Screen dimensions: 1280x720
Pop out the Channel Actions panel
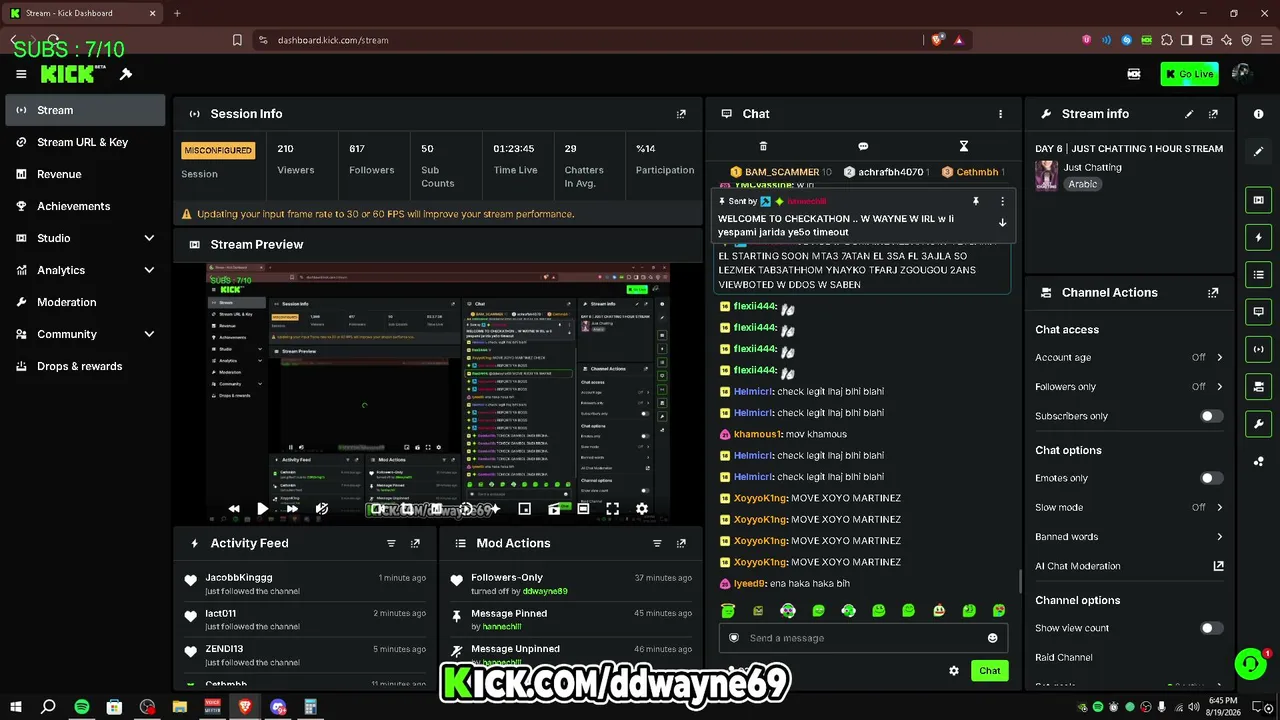(1213, 293)
